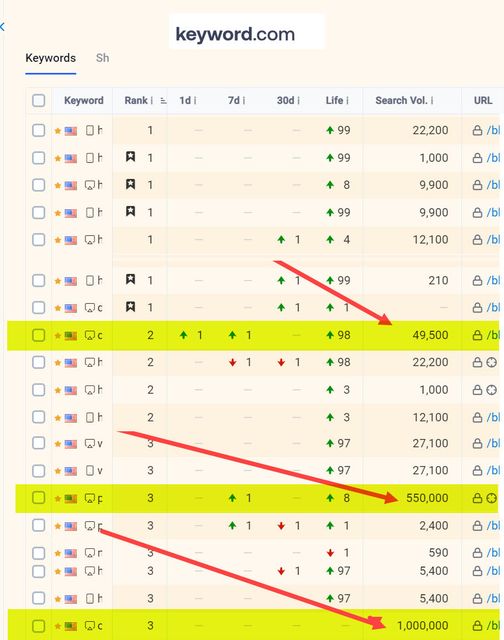Click the Life value 98 in the 49,500 row

coord(344,335)
